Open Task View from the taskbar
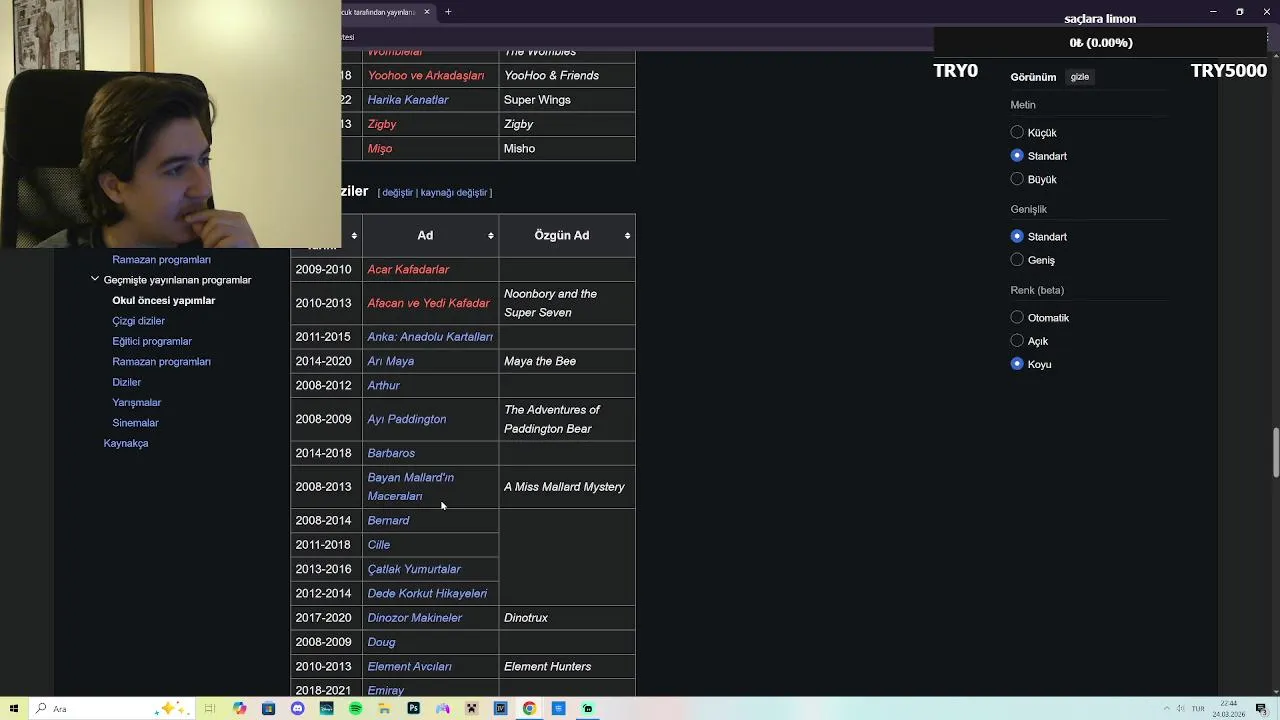 click(210, 708)
